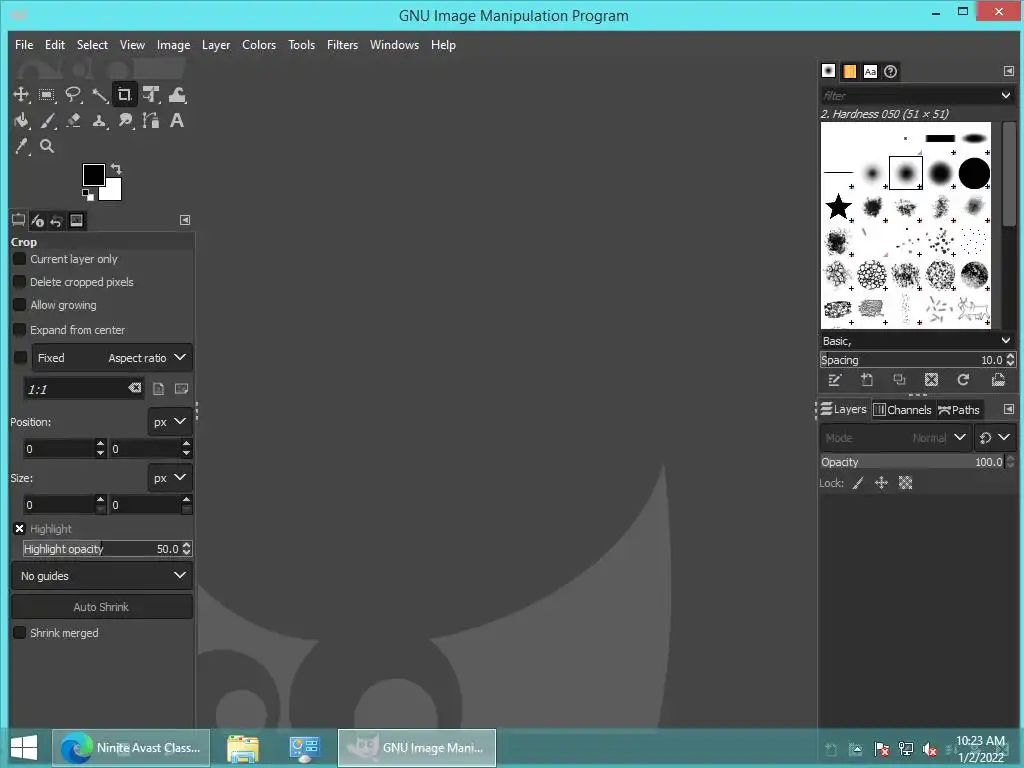Open the Basic brush tag dropdown
The width and height of the screenshot is (1024, 768).
coord(1006,340)
